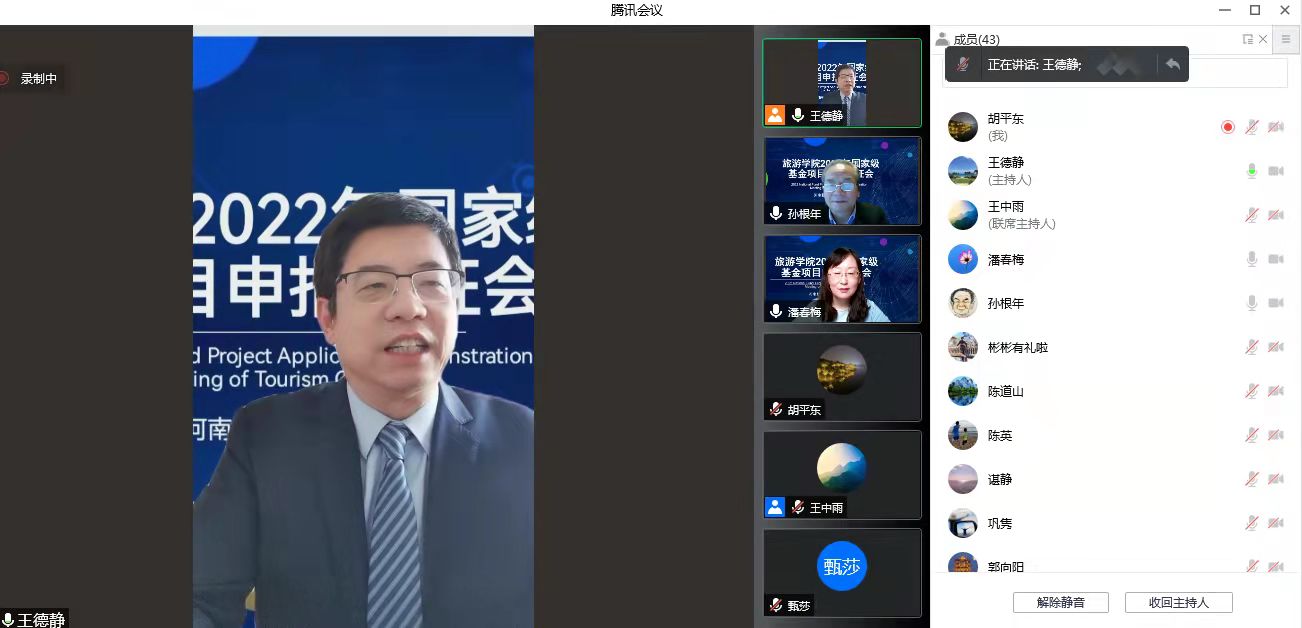Select the 甄莎 participant tile

pos(841,573)
